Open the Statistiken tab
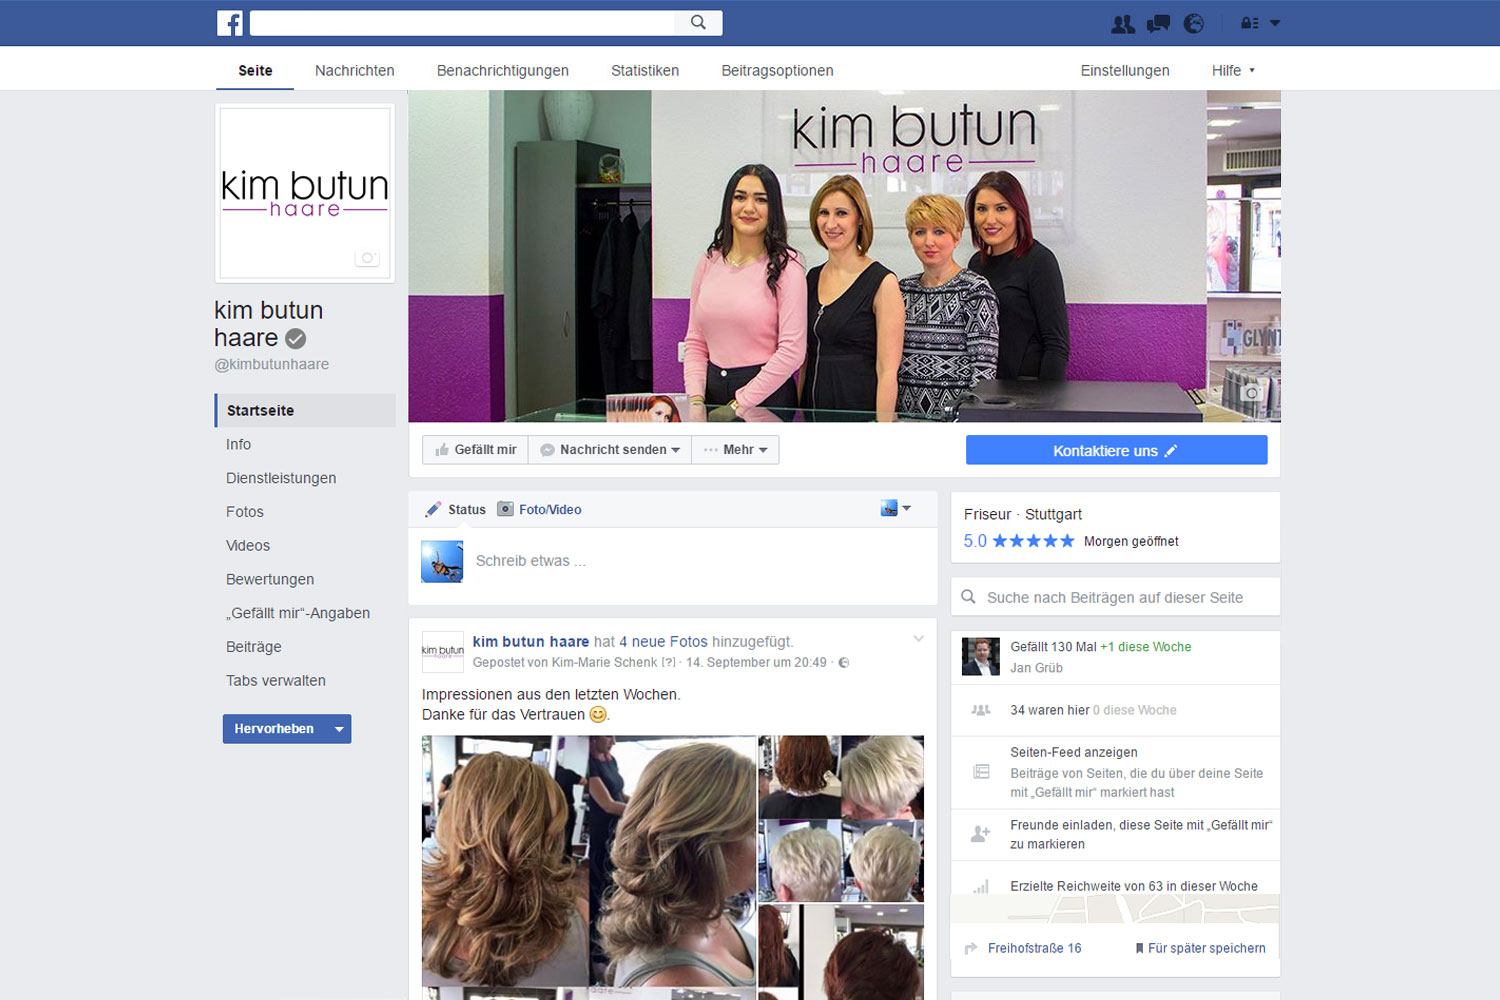 pyautogui.click(x=645, y=70)
